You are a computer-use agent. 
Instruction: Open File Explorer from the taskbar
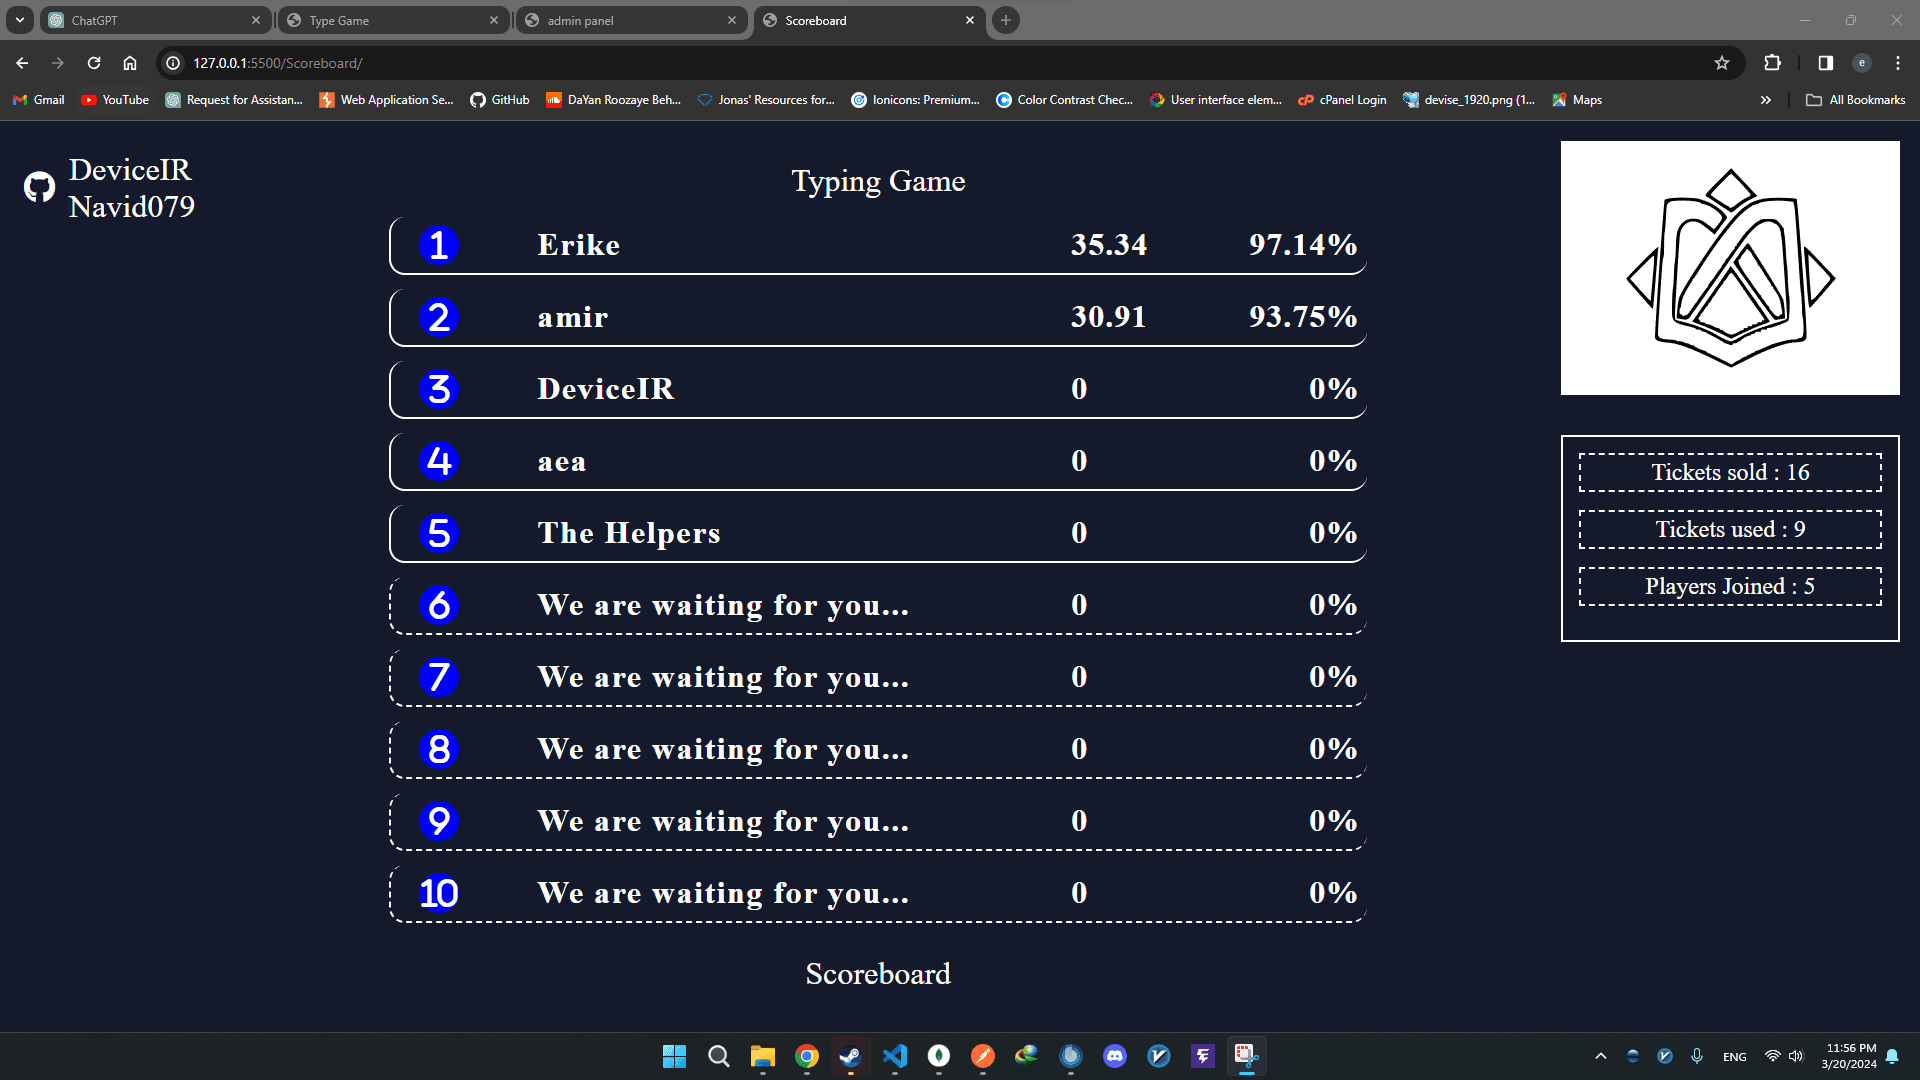point(762,1056)
